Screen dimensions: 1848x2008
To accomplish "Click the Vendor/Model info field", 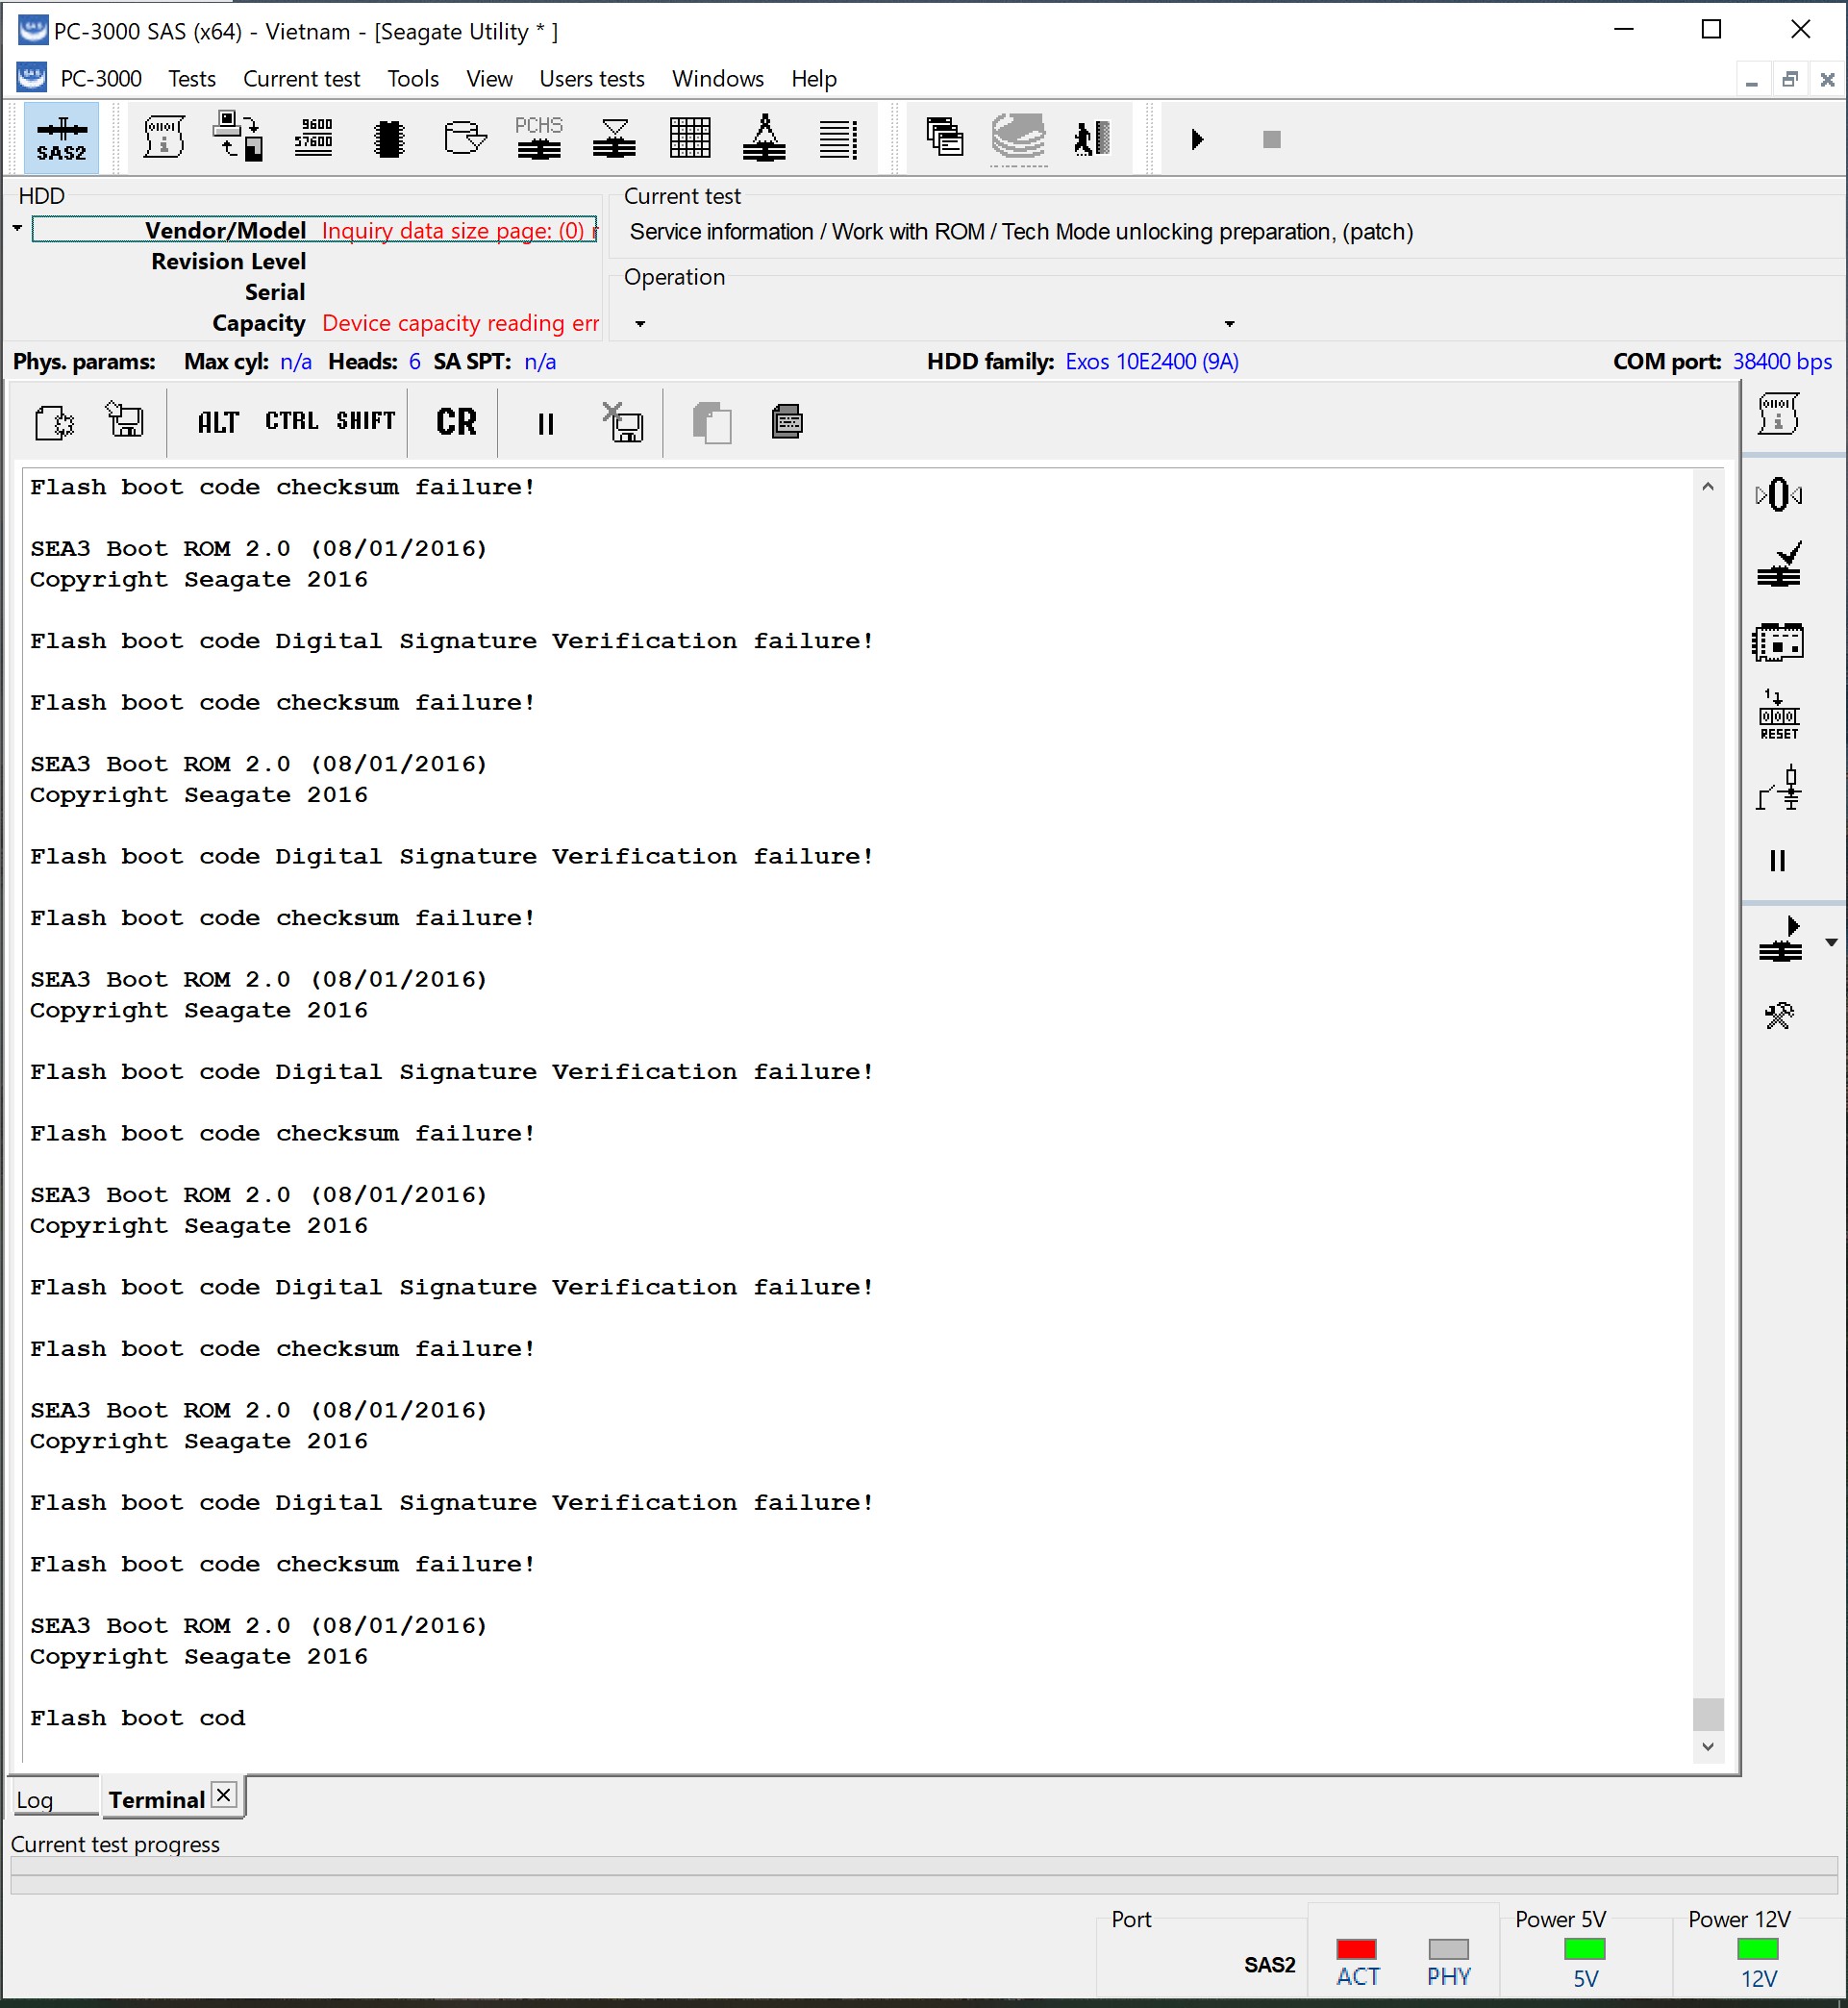I will [315, 230].
